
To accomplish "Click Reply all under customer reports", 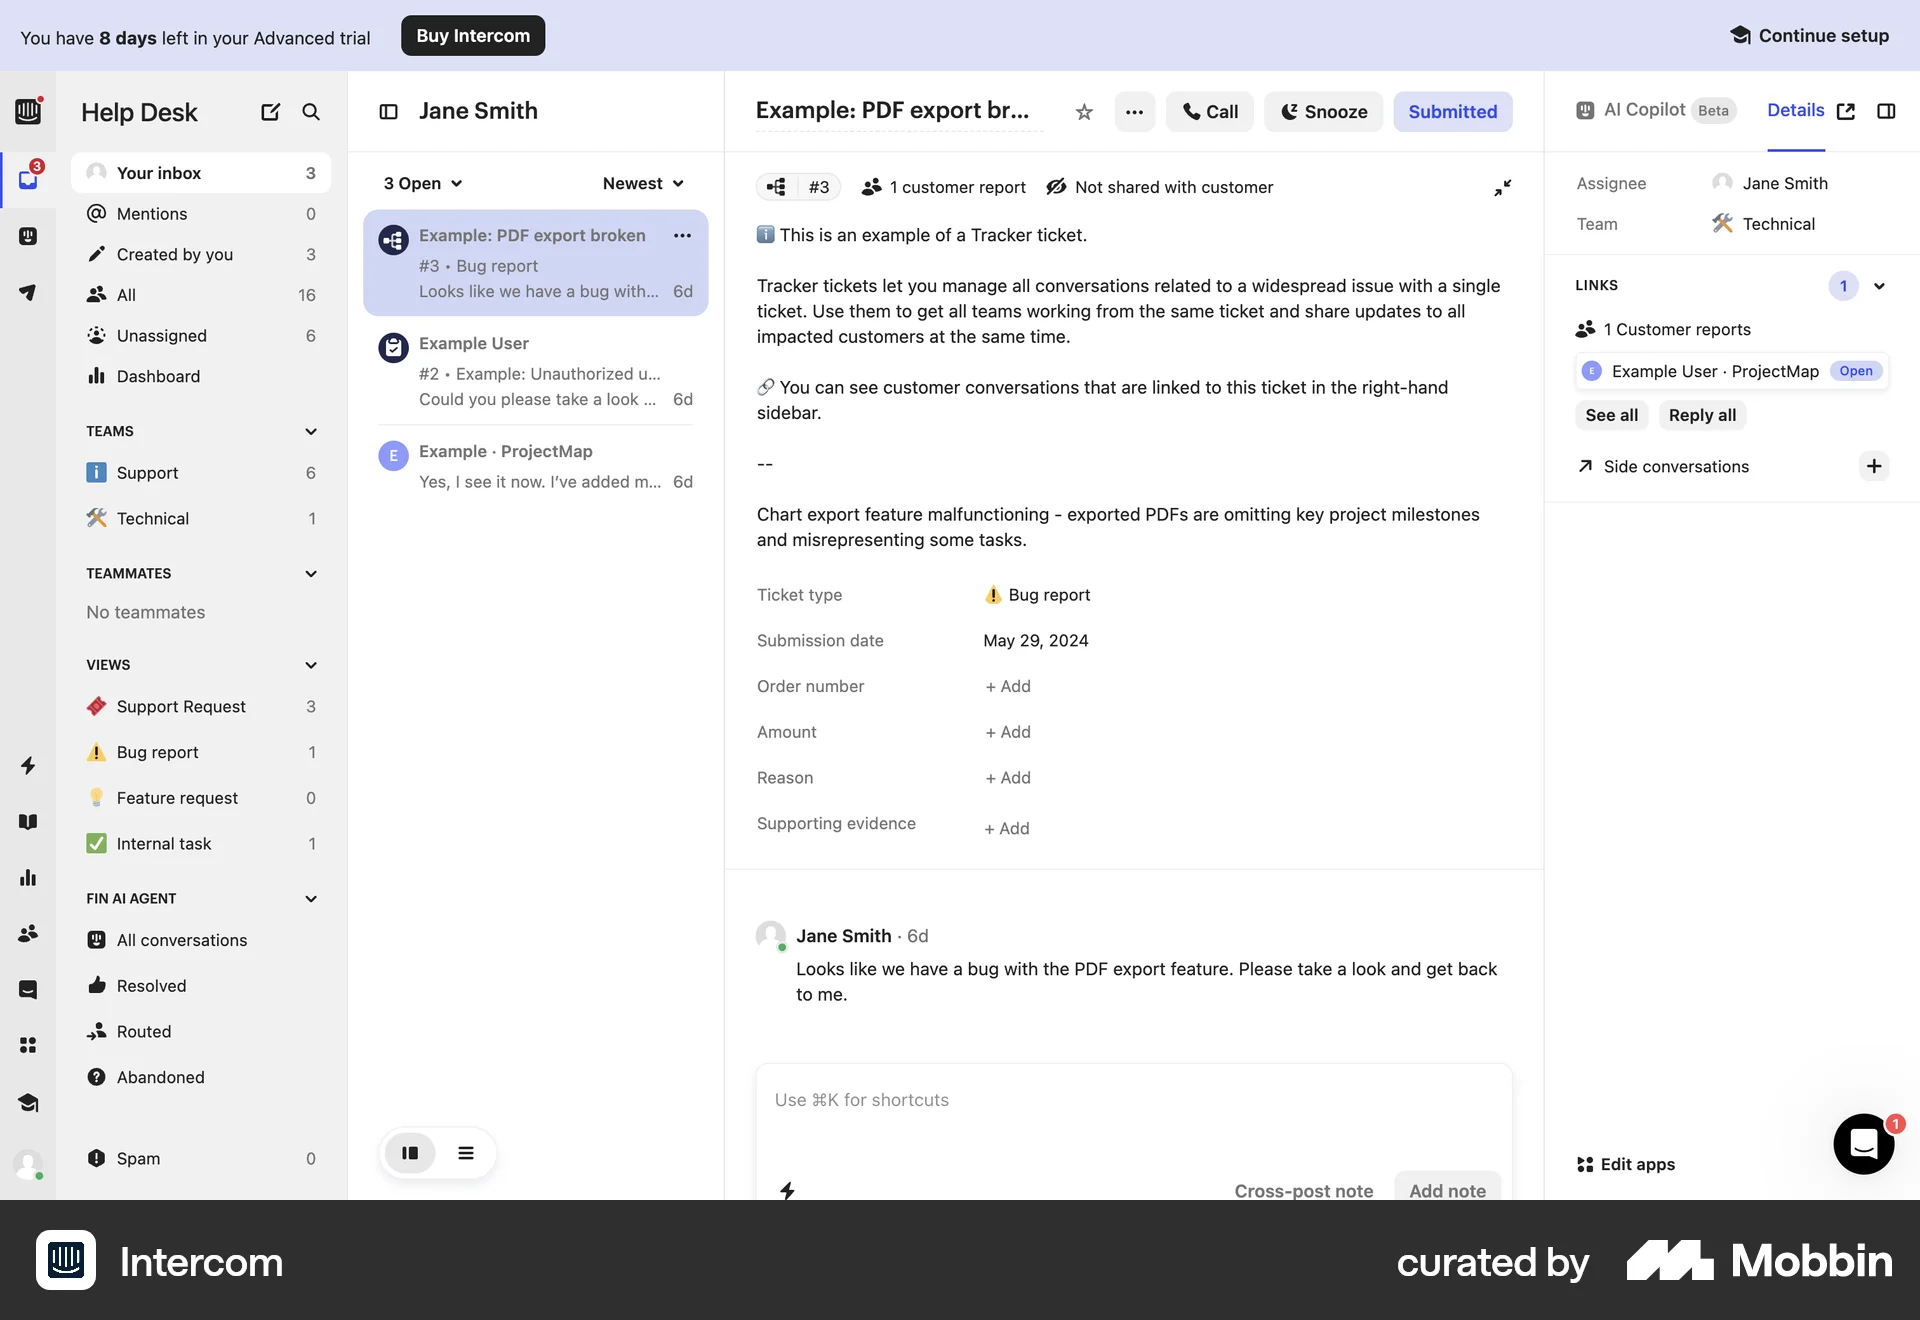I will tap(1701, 414).
